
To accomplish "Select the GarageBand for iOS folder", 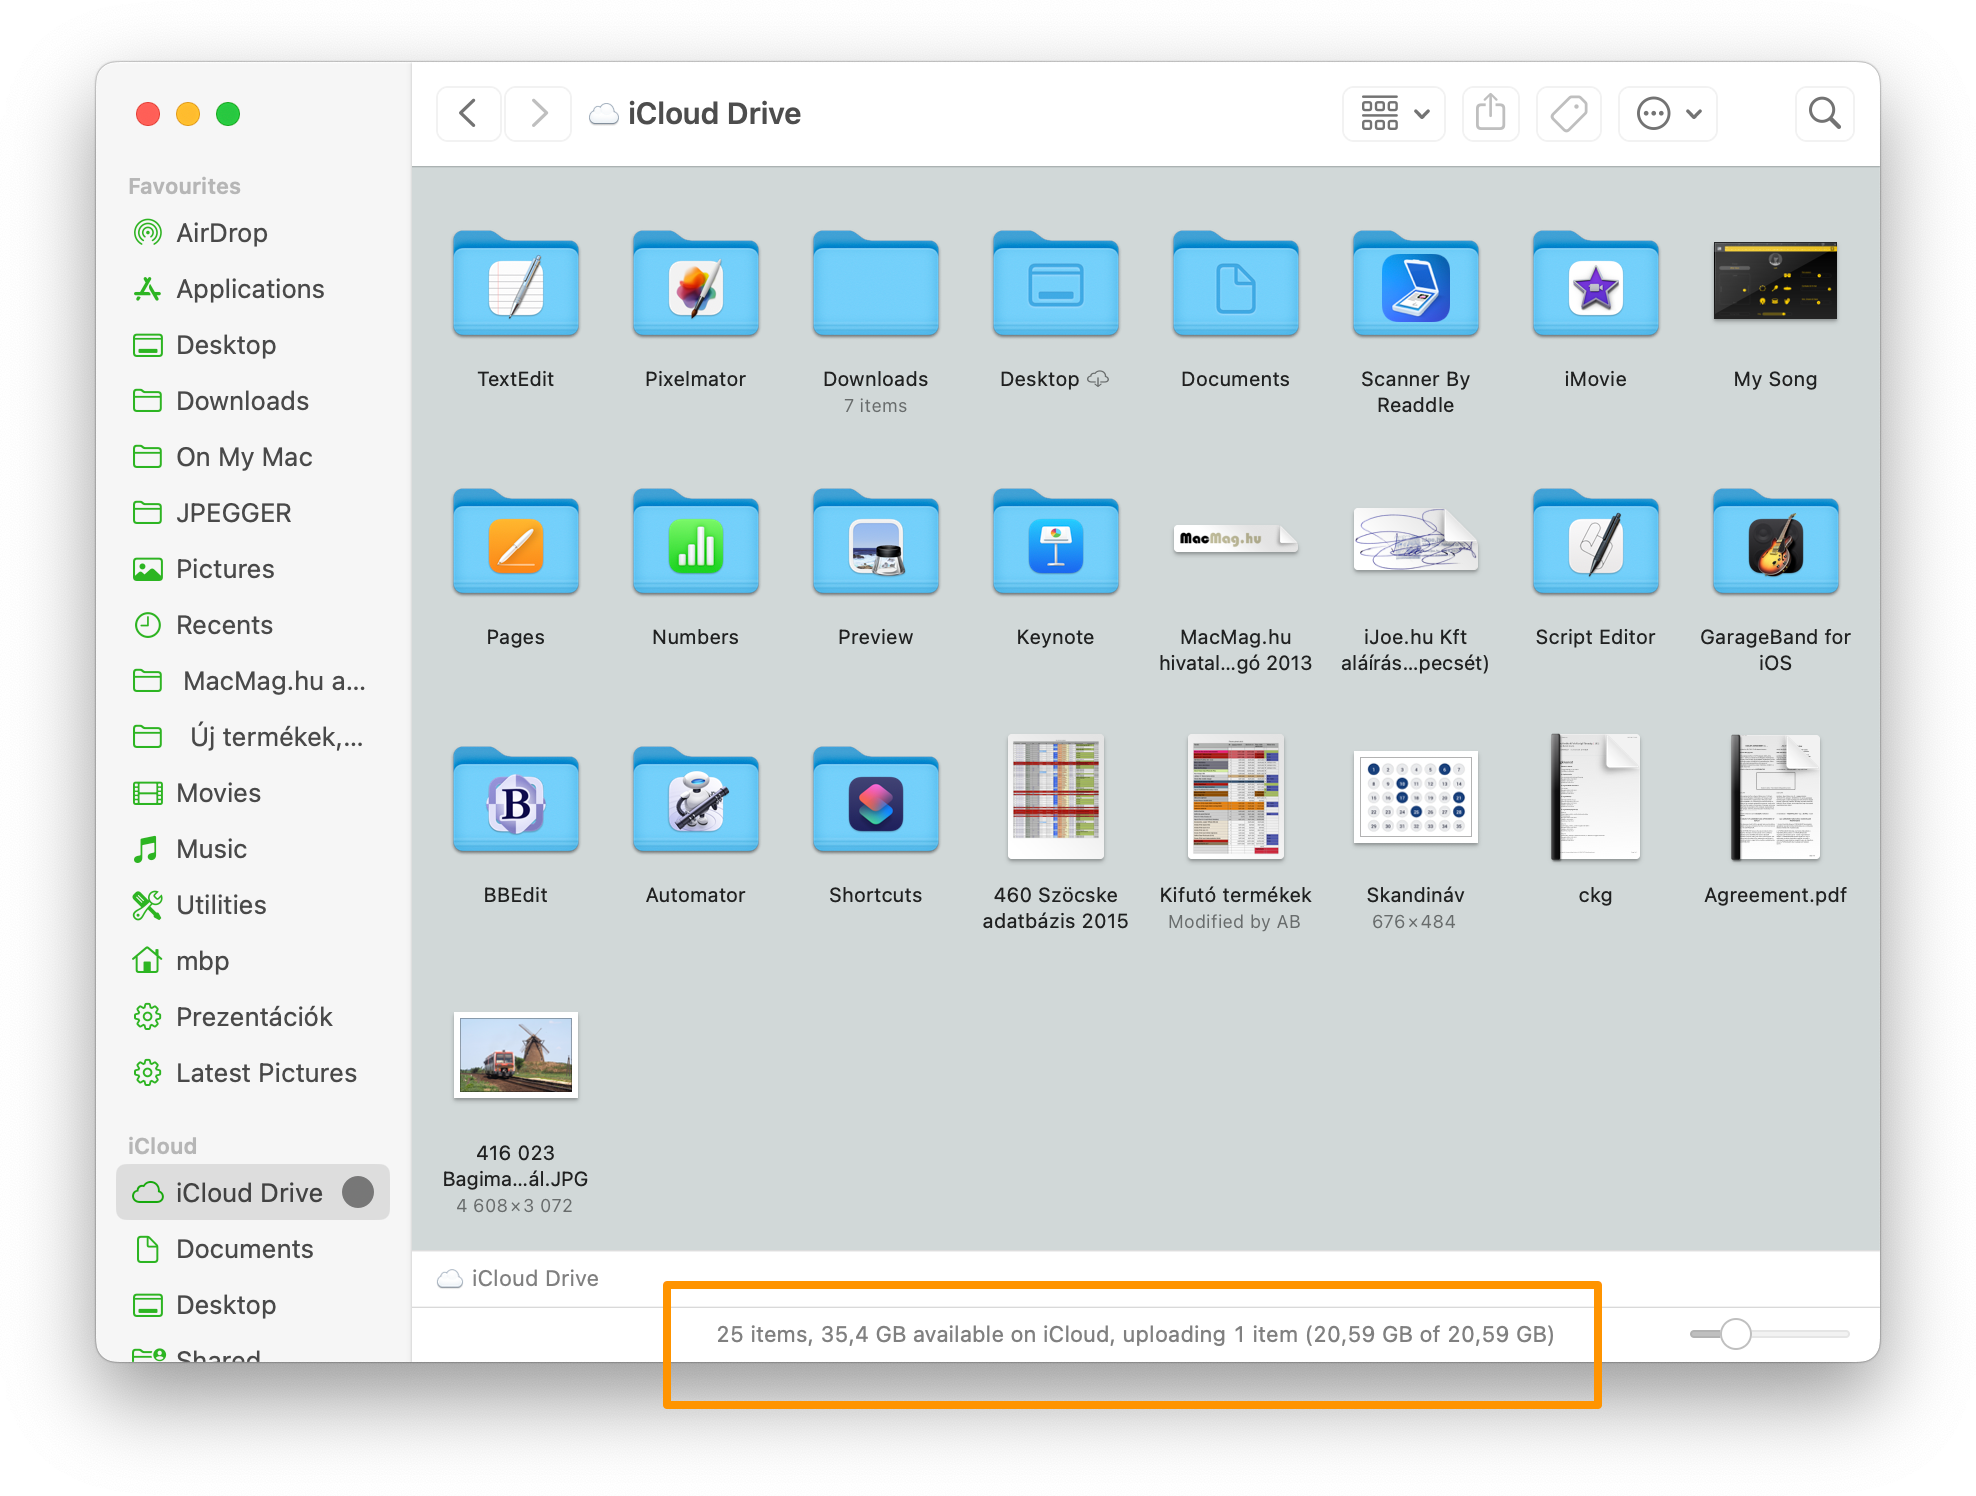I will click(x=1775, y=543).
